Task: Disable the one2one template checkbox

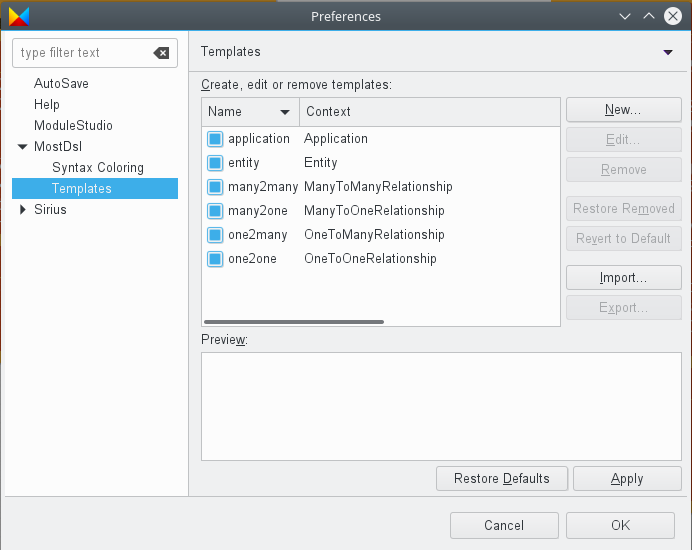Action: tap(215, 259)
